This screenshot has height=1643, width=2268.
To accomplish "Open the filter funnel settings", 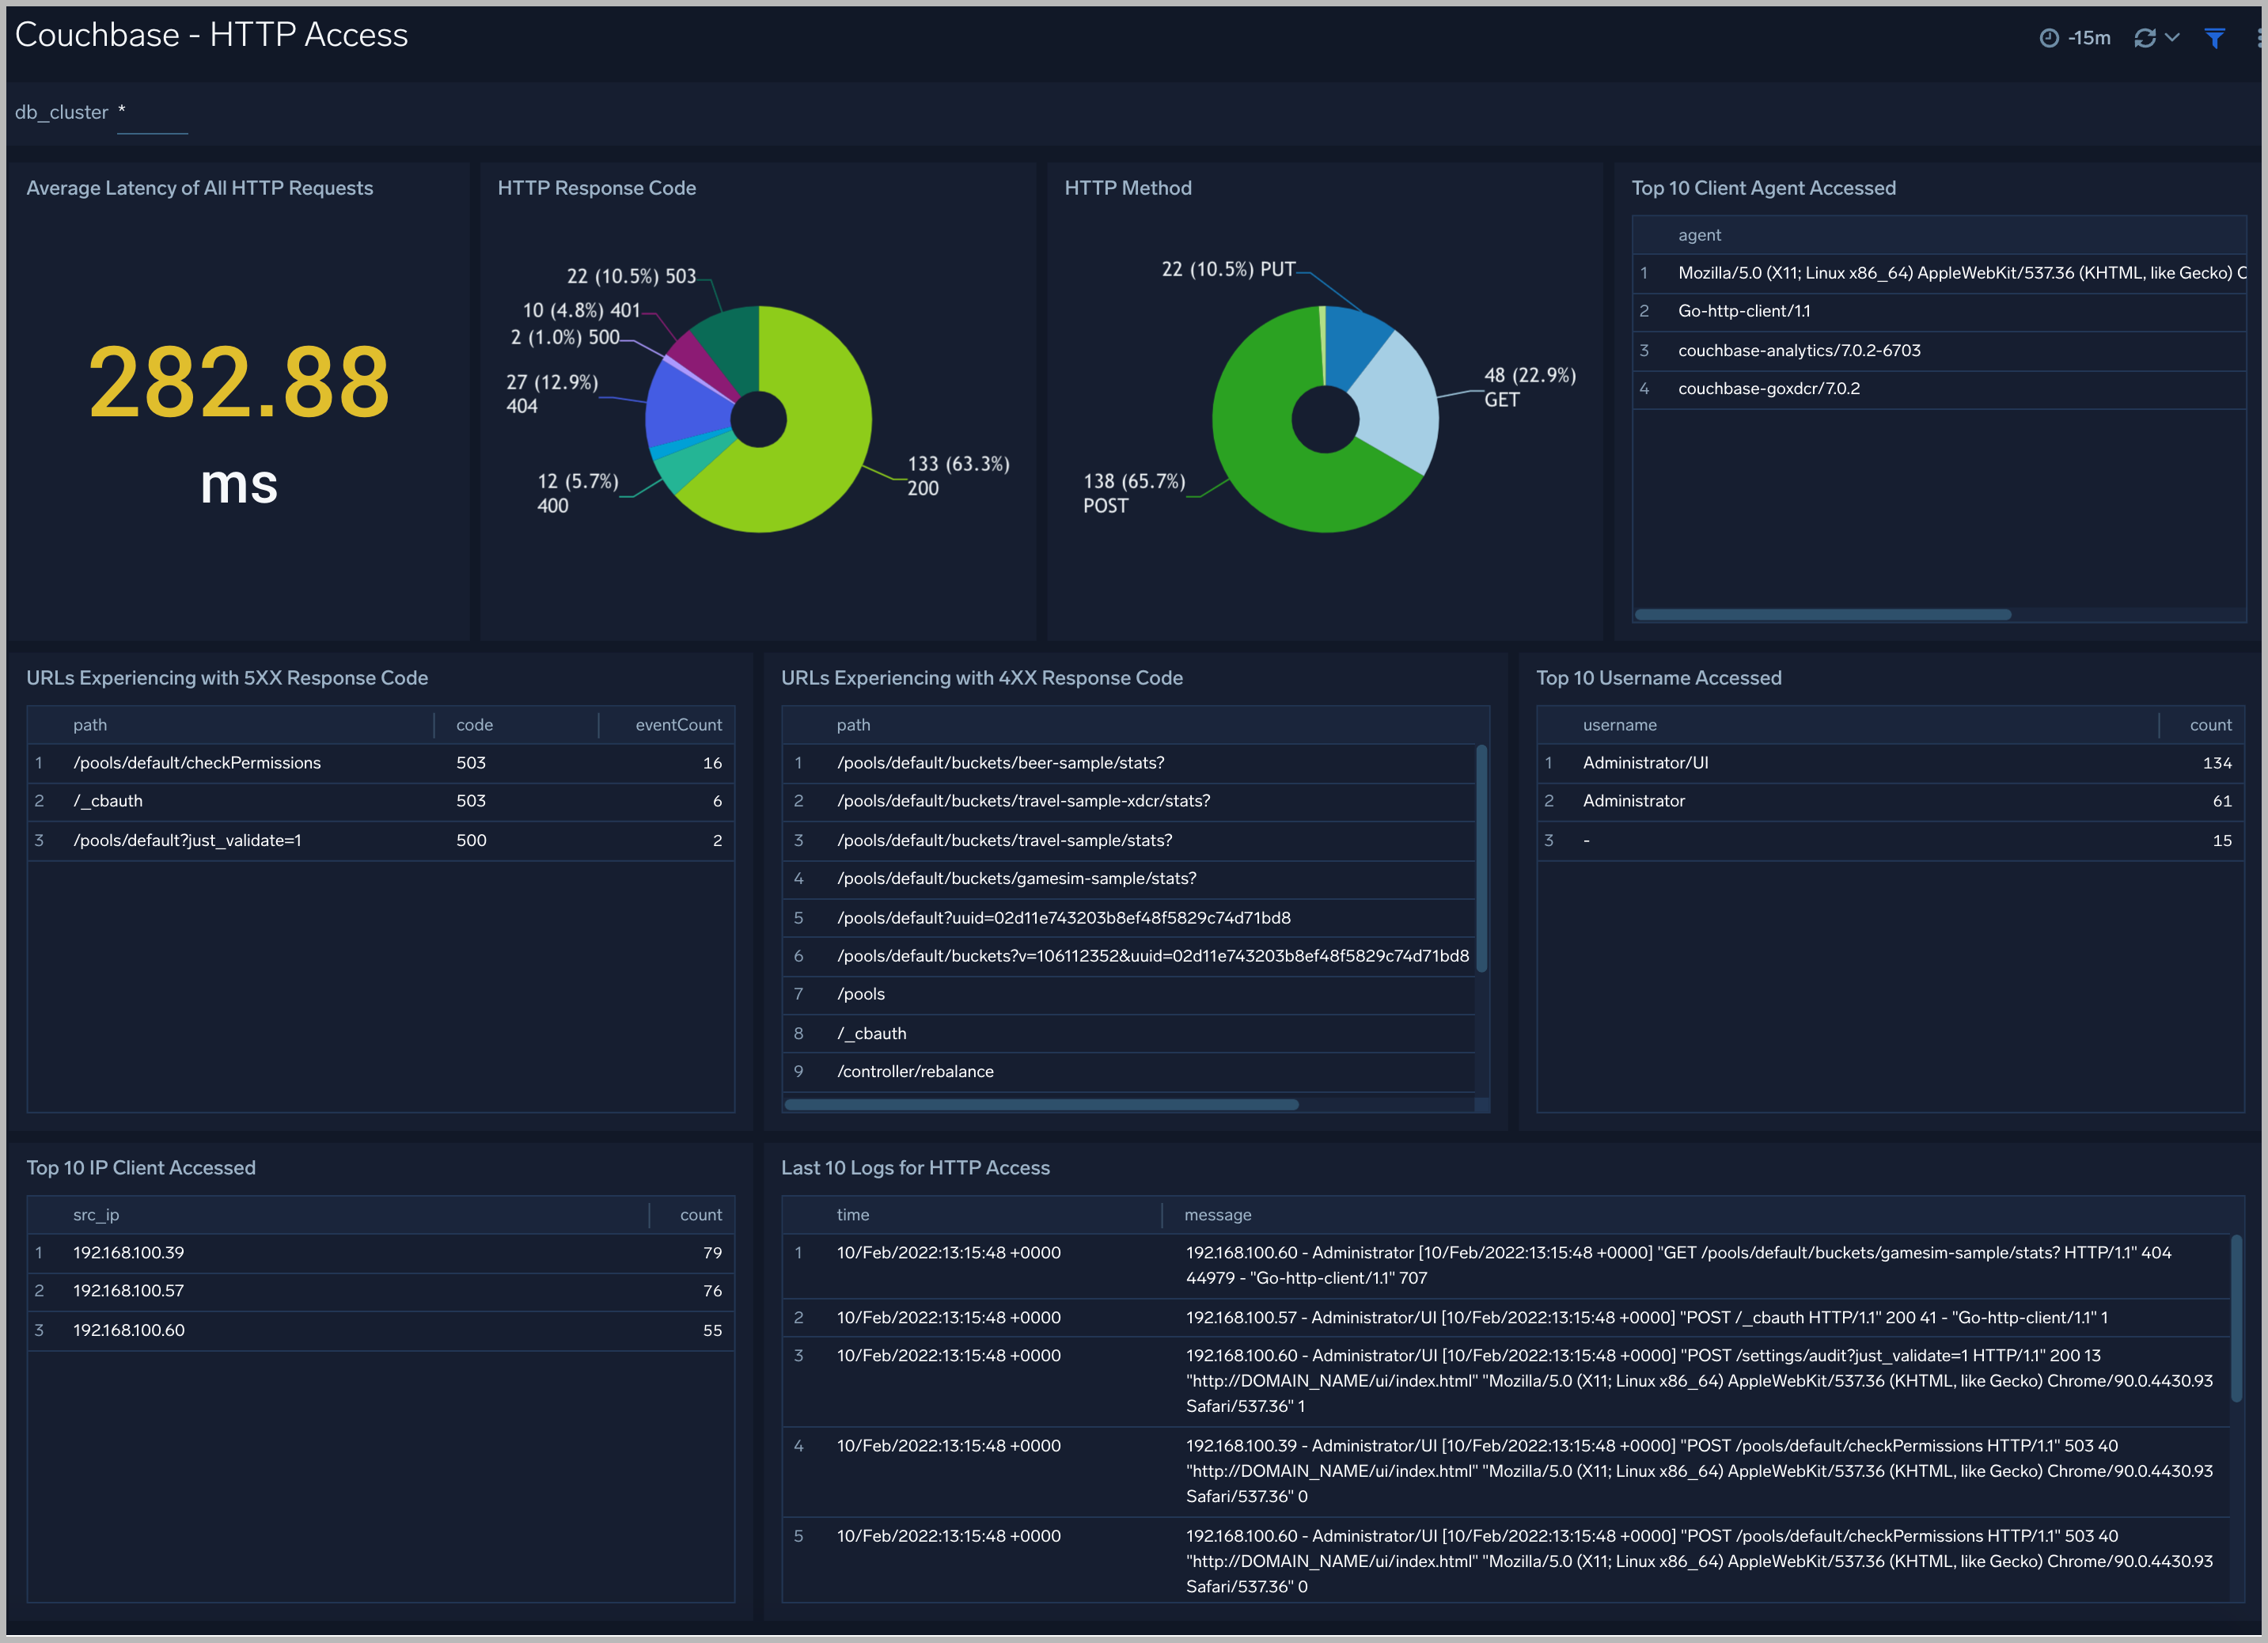I will click(2214, 37).
